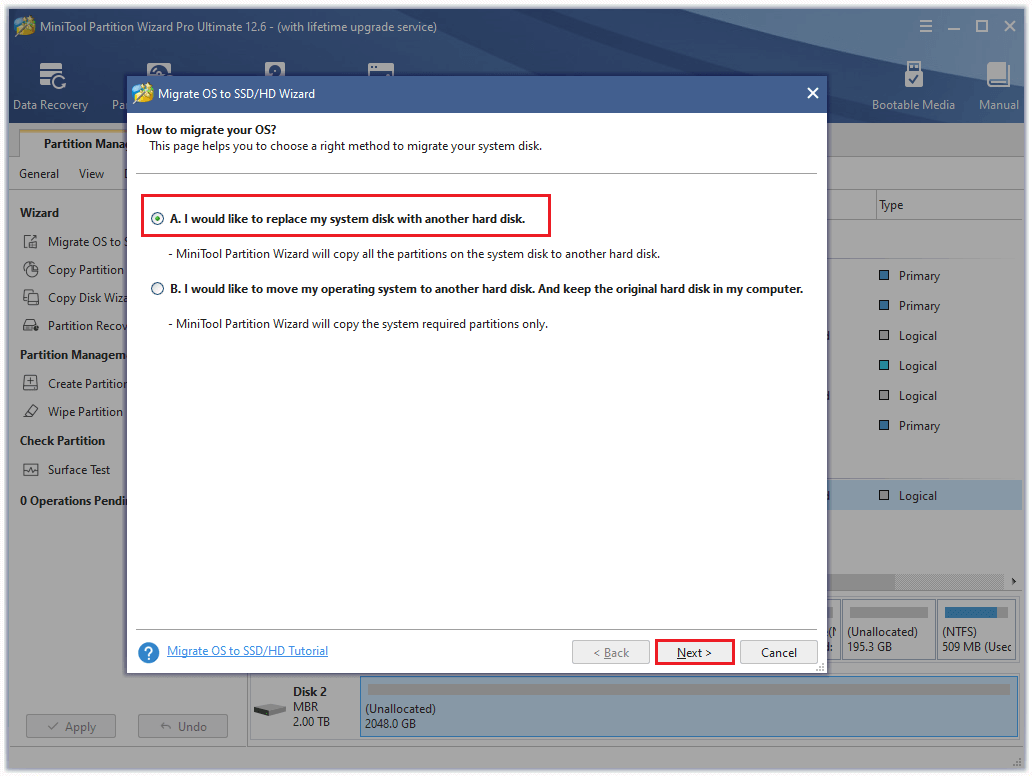Select option B to move operating system only
This screenshot has width=1032, height=776.
(x=157, y=289)
